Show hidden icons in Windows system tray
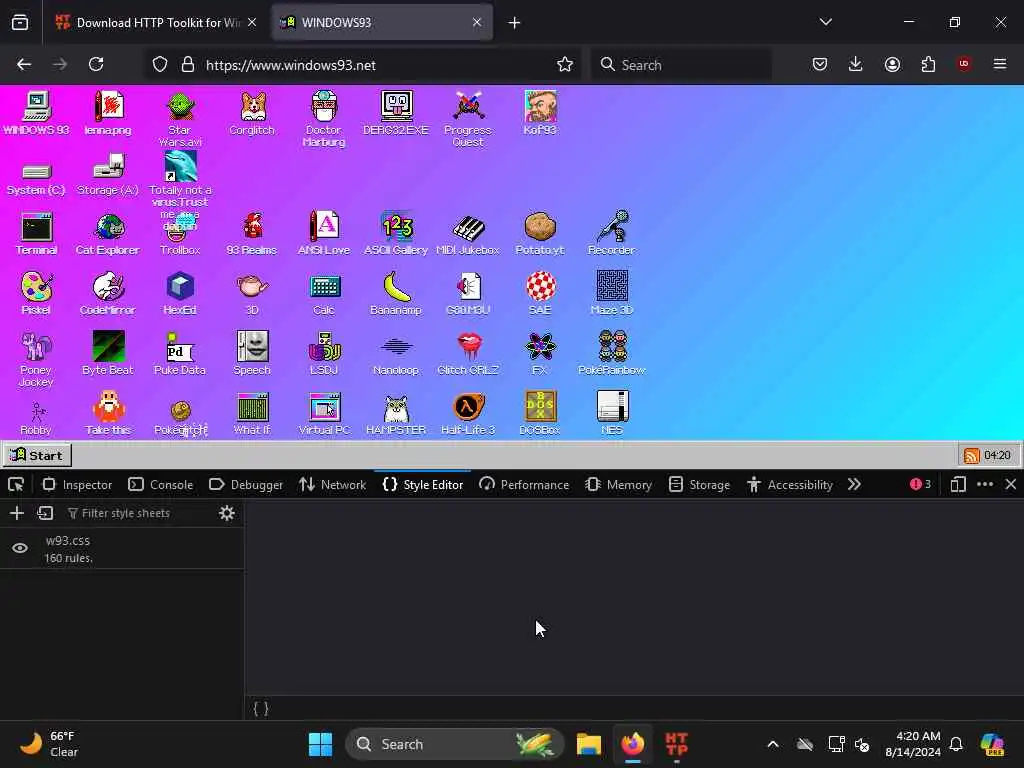 coord(773,744)
